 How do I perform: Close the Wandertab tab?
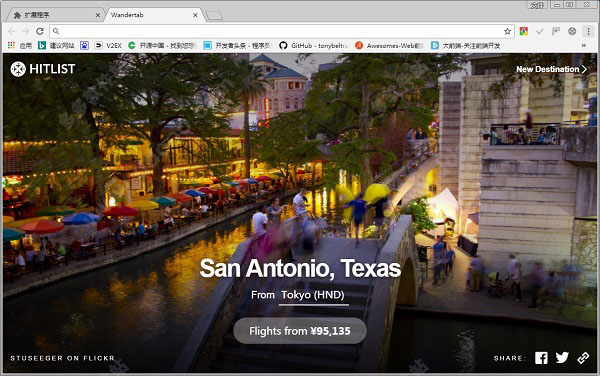tap(196, 15)
